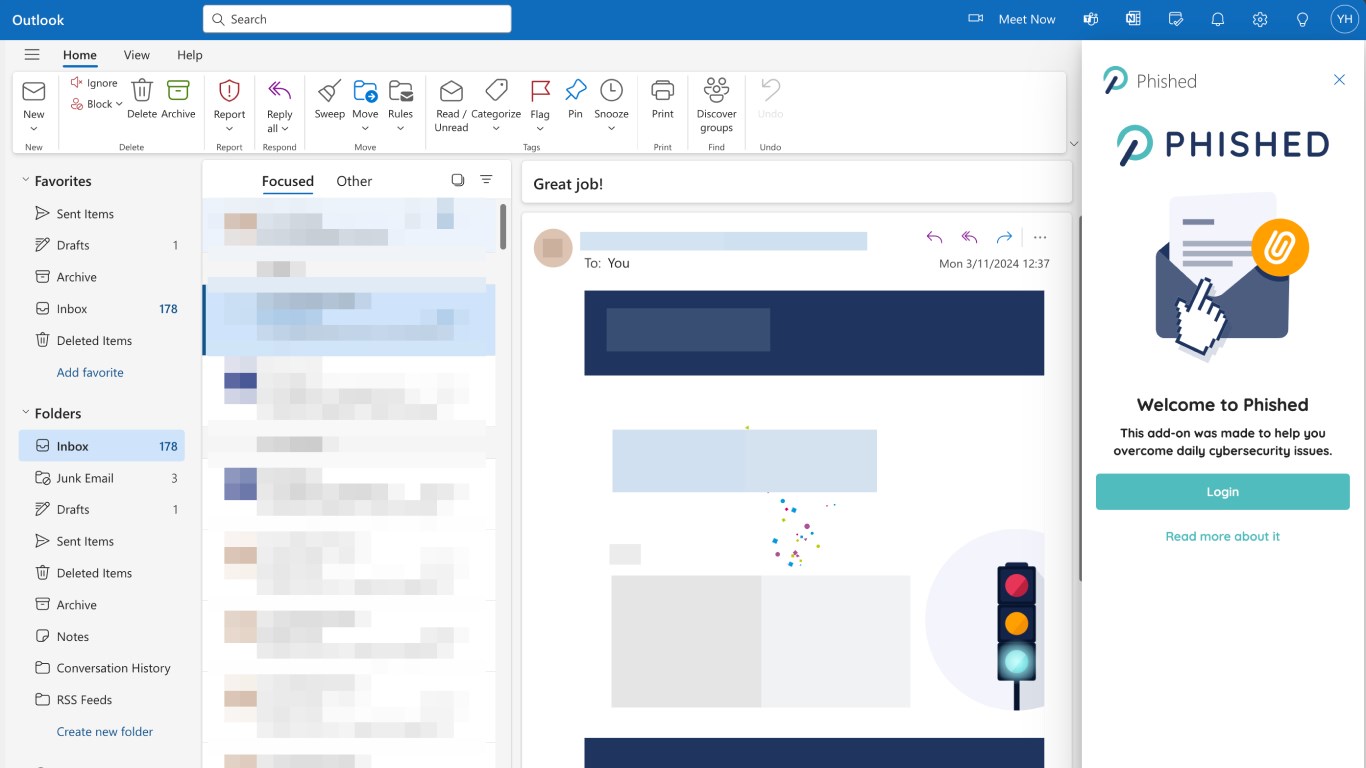
Task: Print the email using the Print icon
Action: (x=662, y=91)
